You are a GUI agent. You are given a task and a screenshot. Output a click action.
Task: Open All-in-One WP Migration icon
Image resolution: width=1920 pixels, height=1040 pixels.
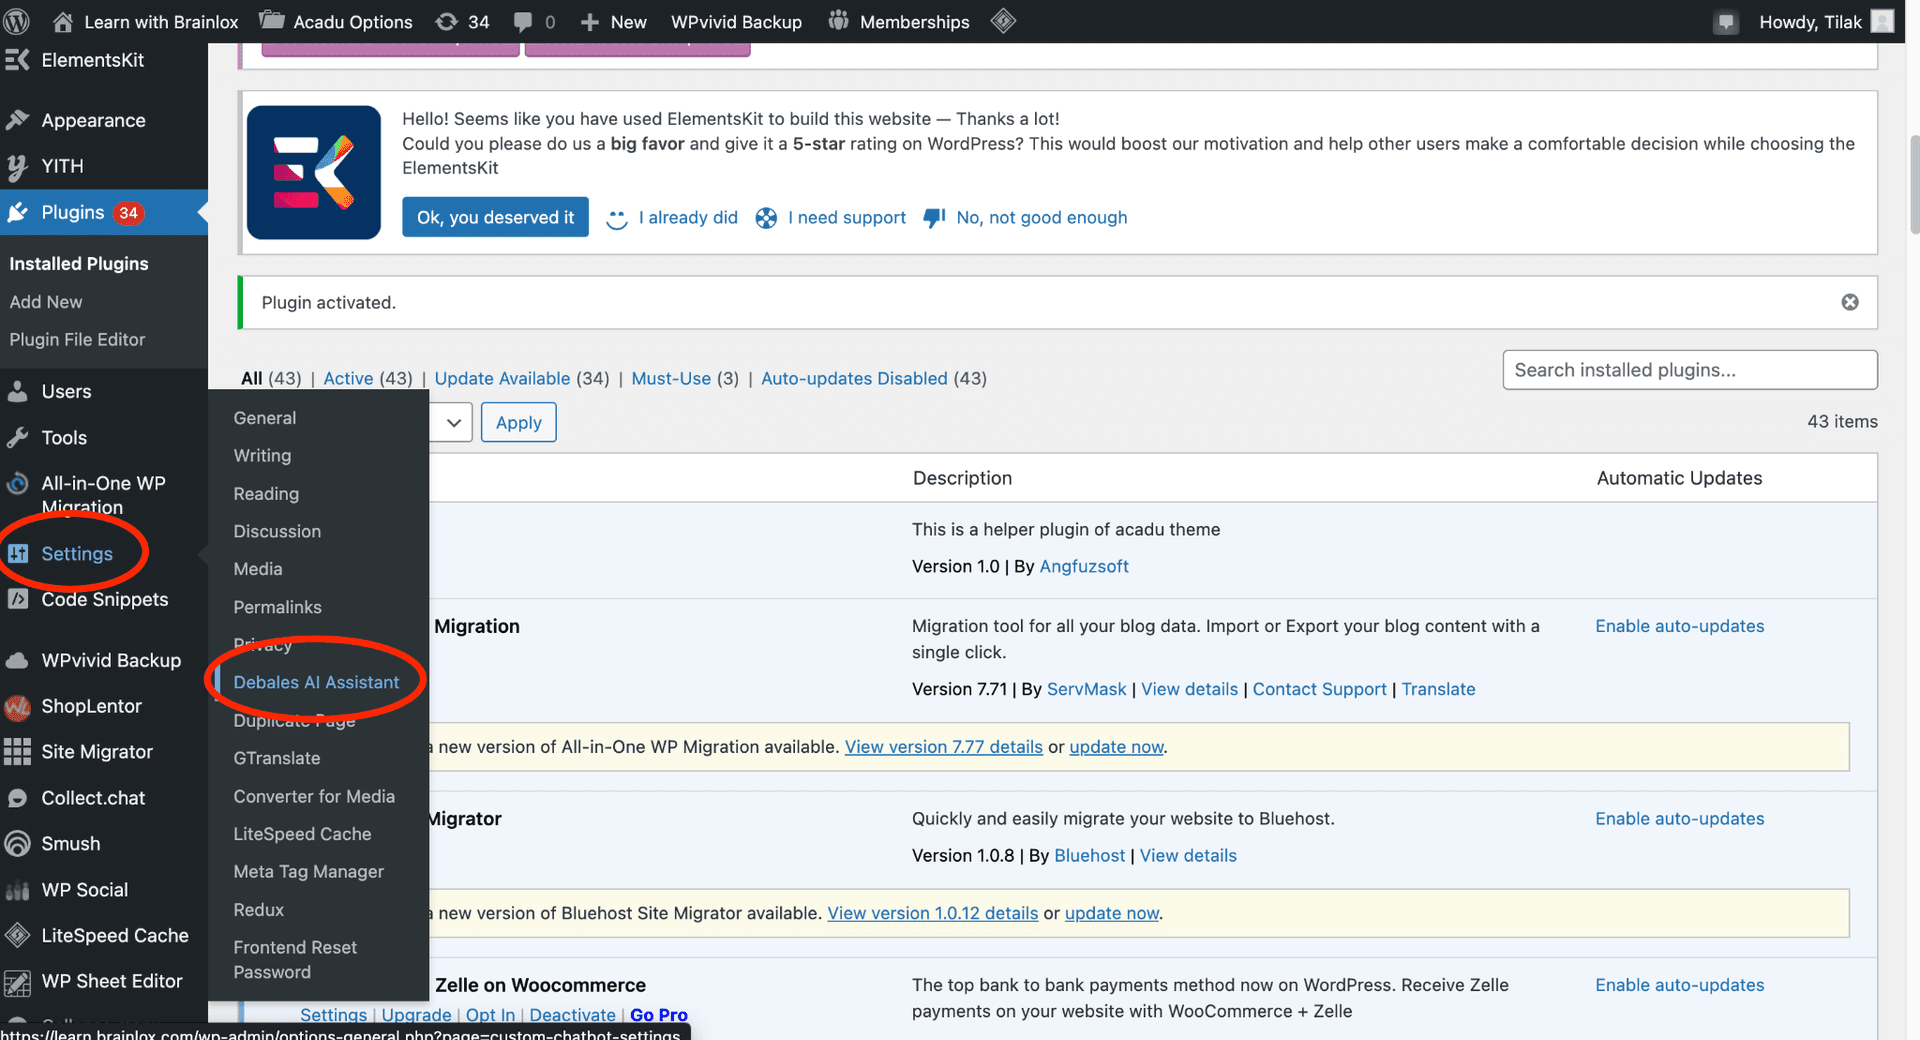(x=18, y=483)
